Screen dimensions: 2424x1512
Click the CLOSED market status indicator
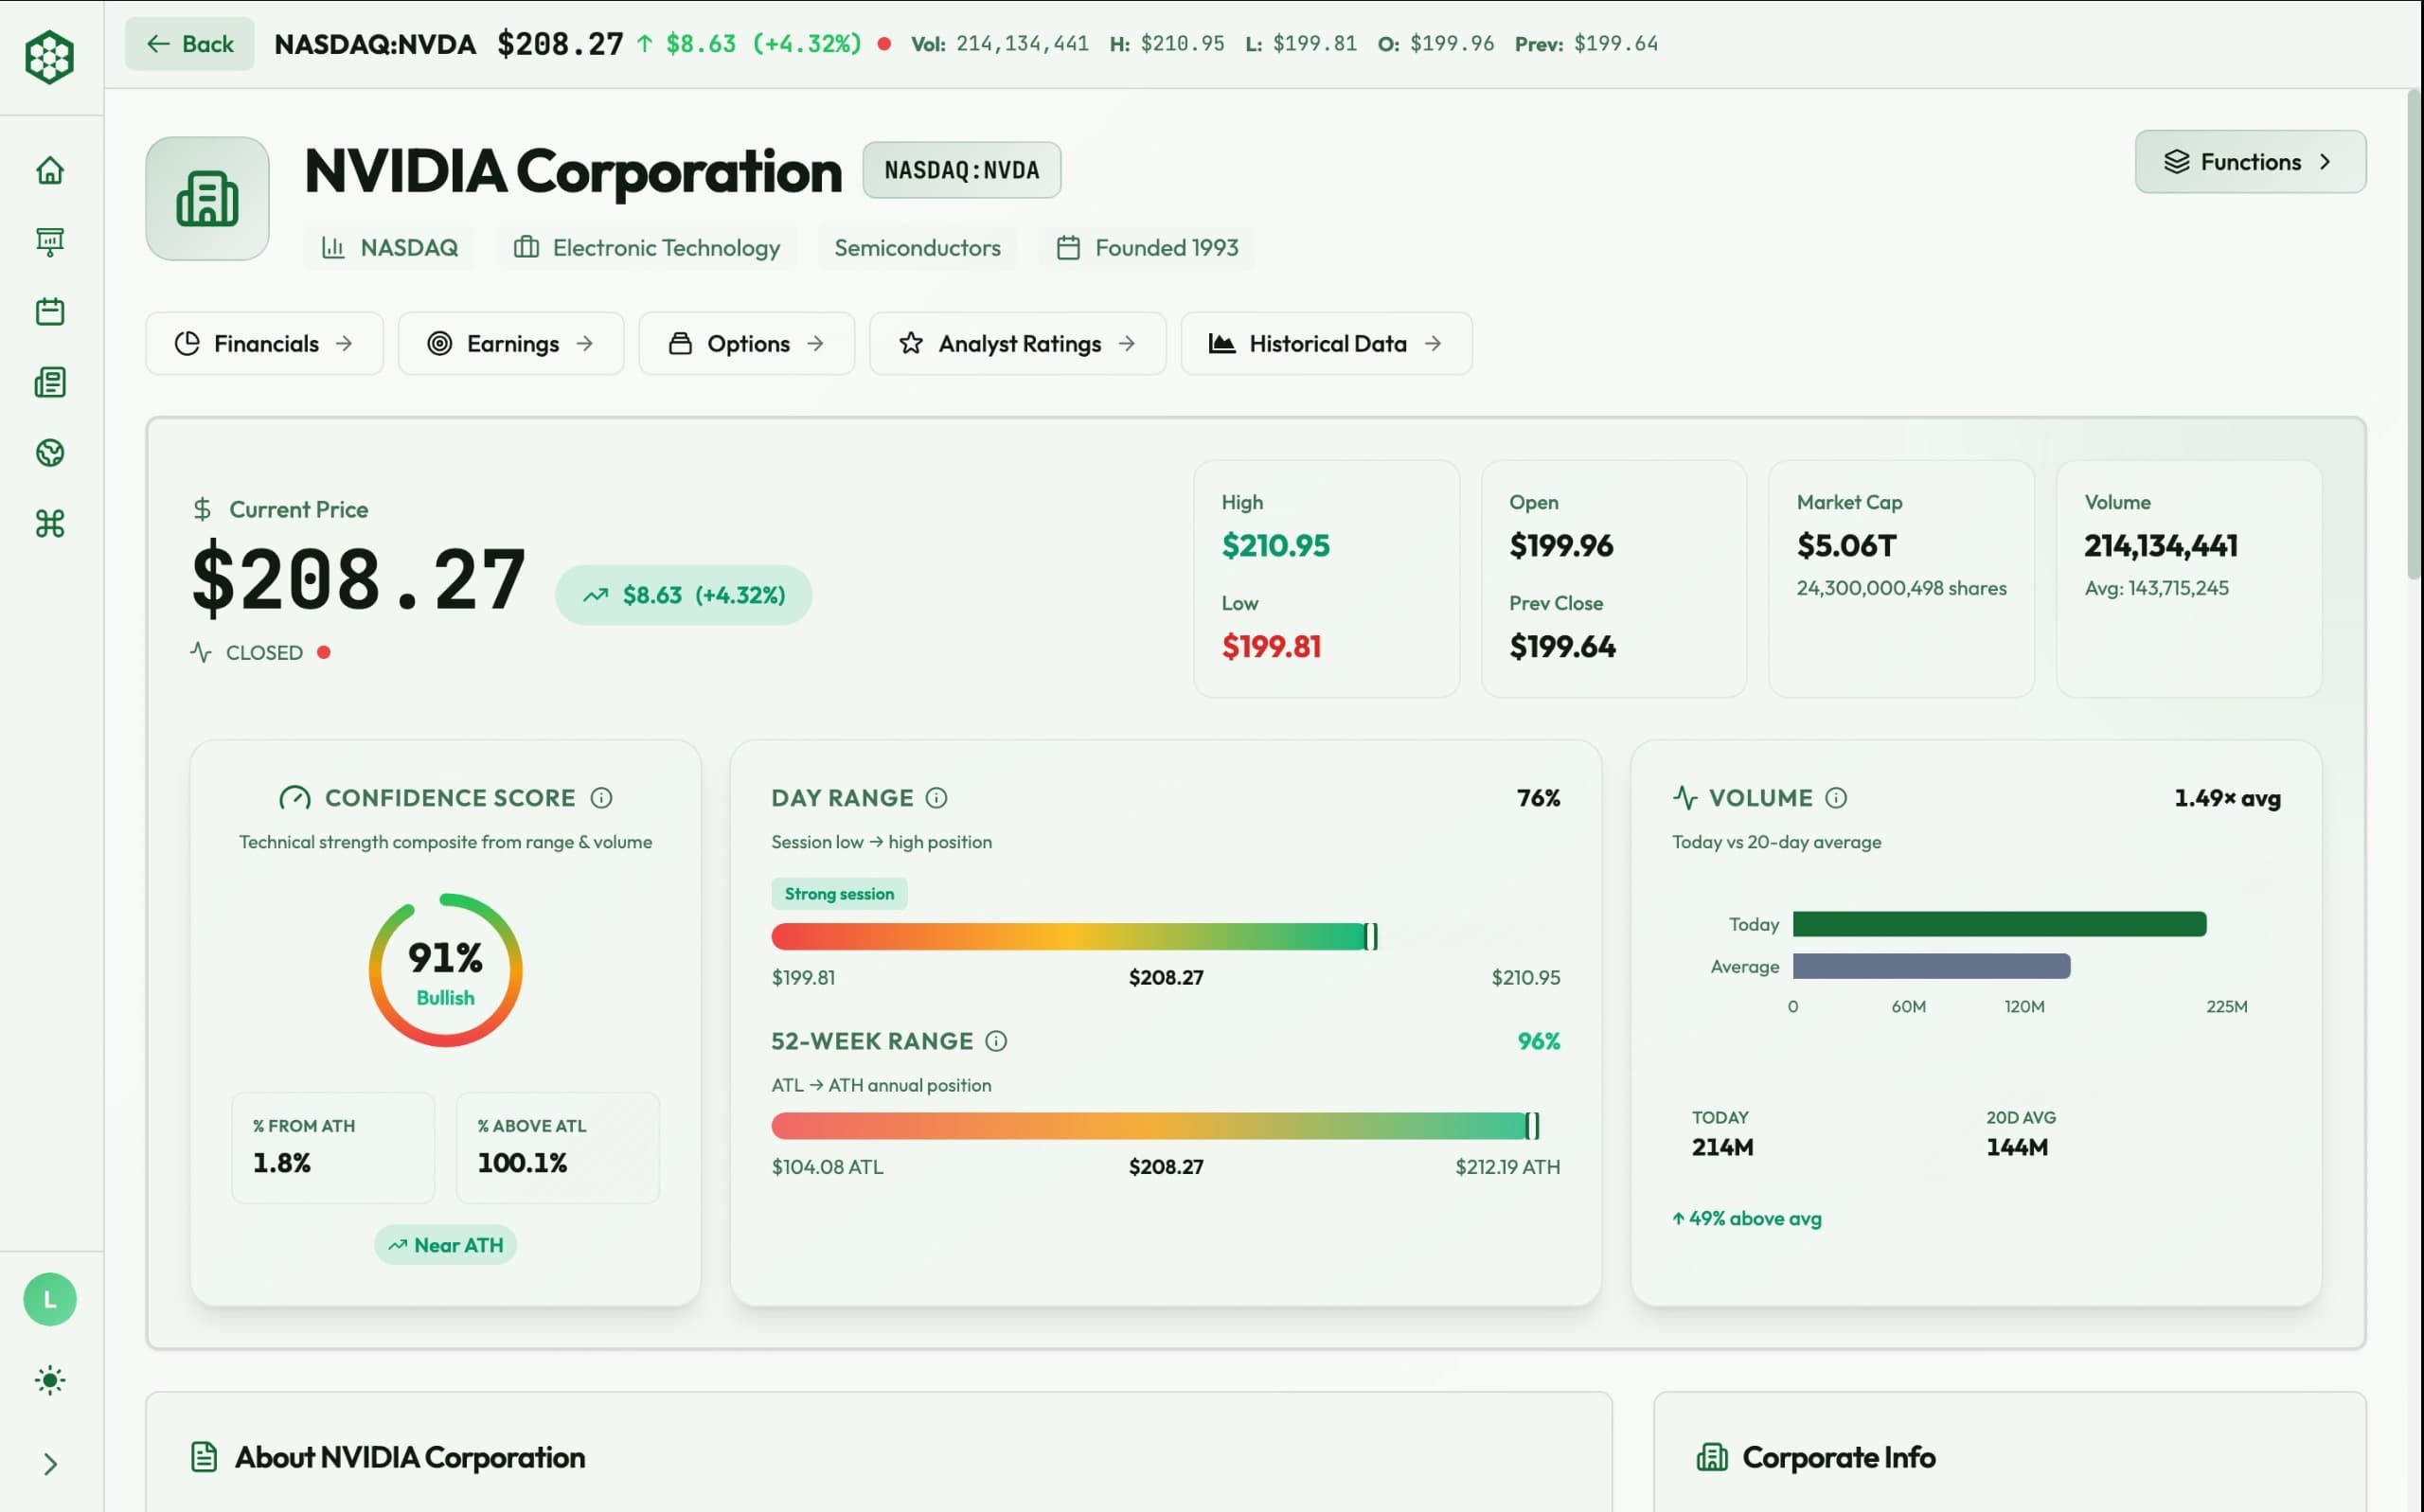[x=261, y=653]
